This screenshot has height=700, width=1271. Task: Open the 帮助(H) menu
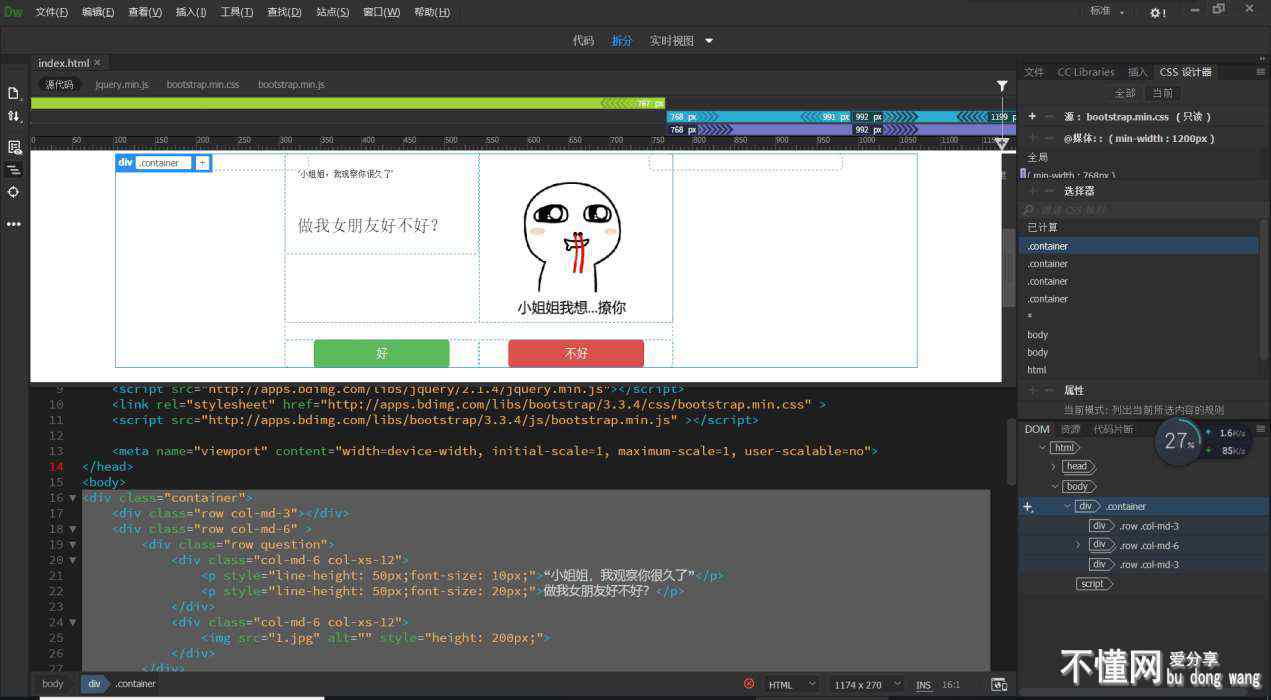click(431, 12)
